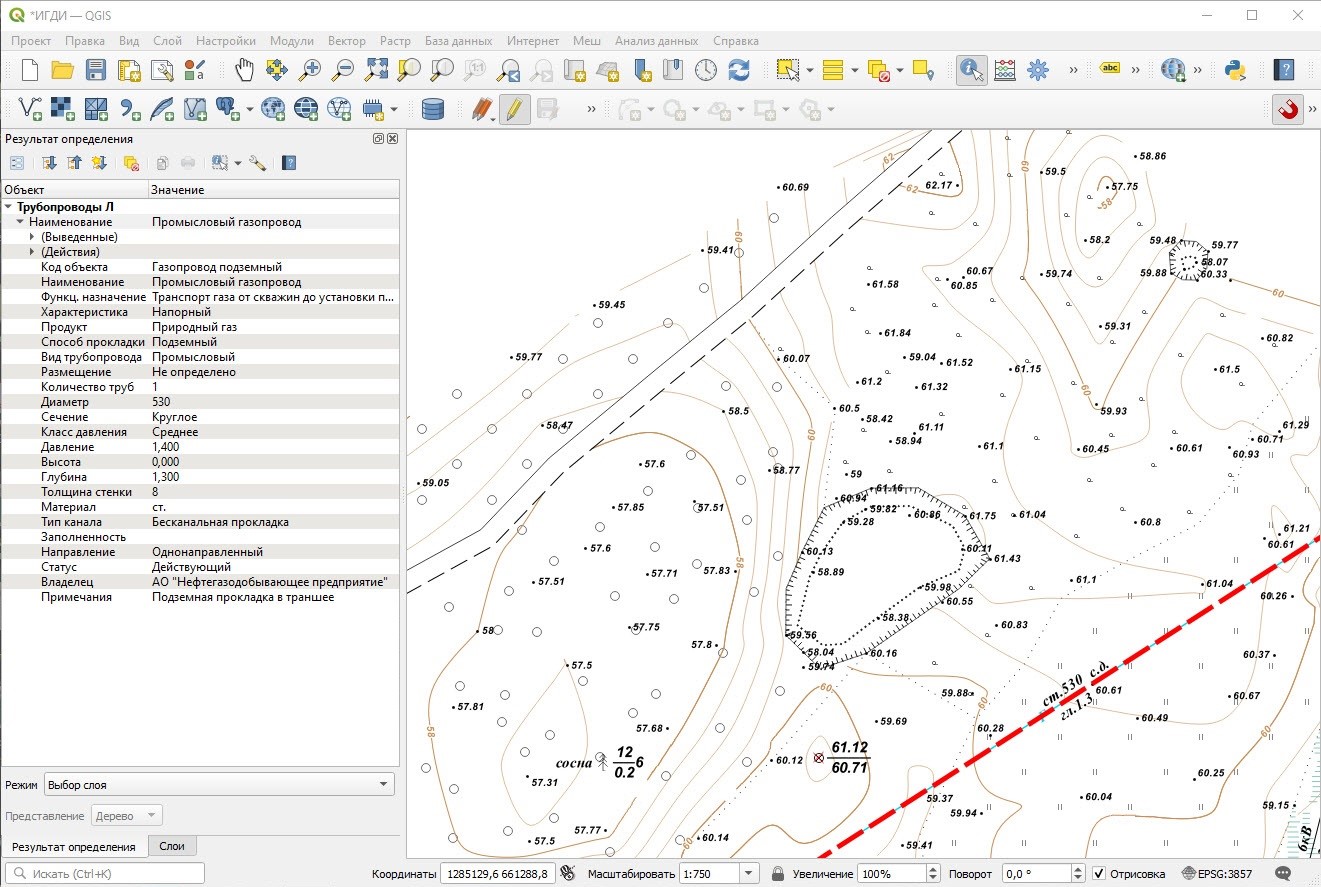Click Zoom Last magnifier with left arrow
The image size is (1321, 887).
click(x=509, y=70)
